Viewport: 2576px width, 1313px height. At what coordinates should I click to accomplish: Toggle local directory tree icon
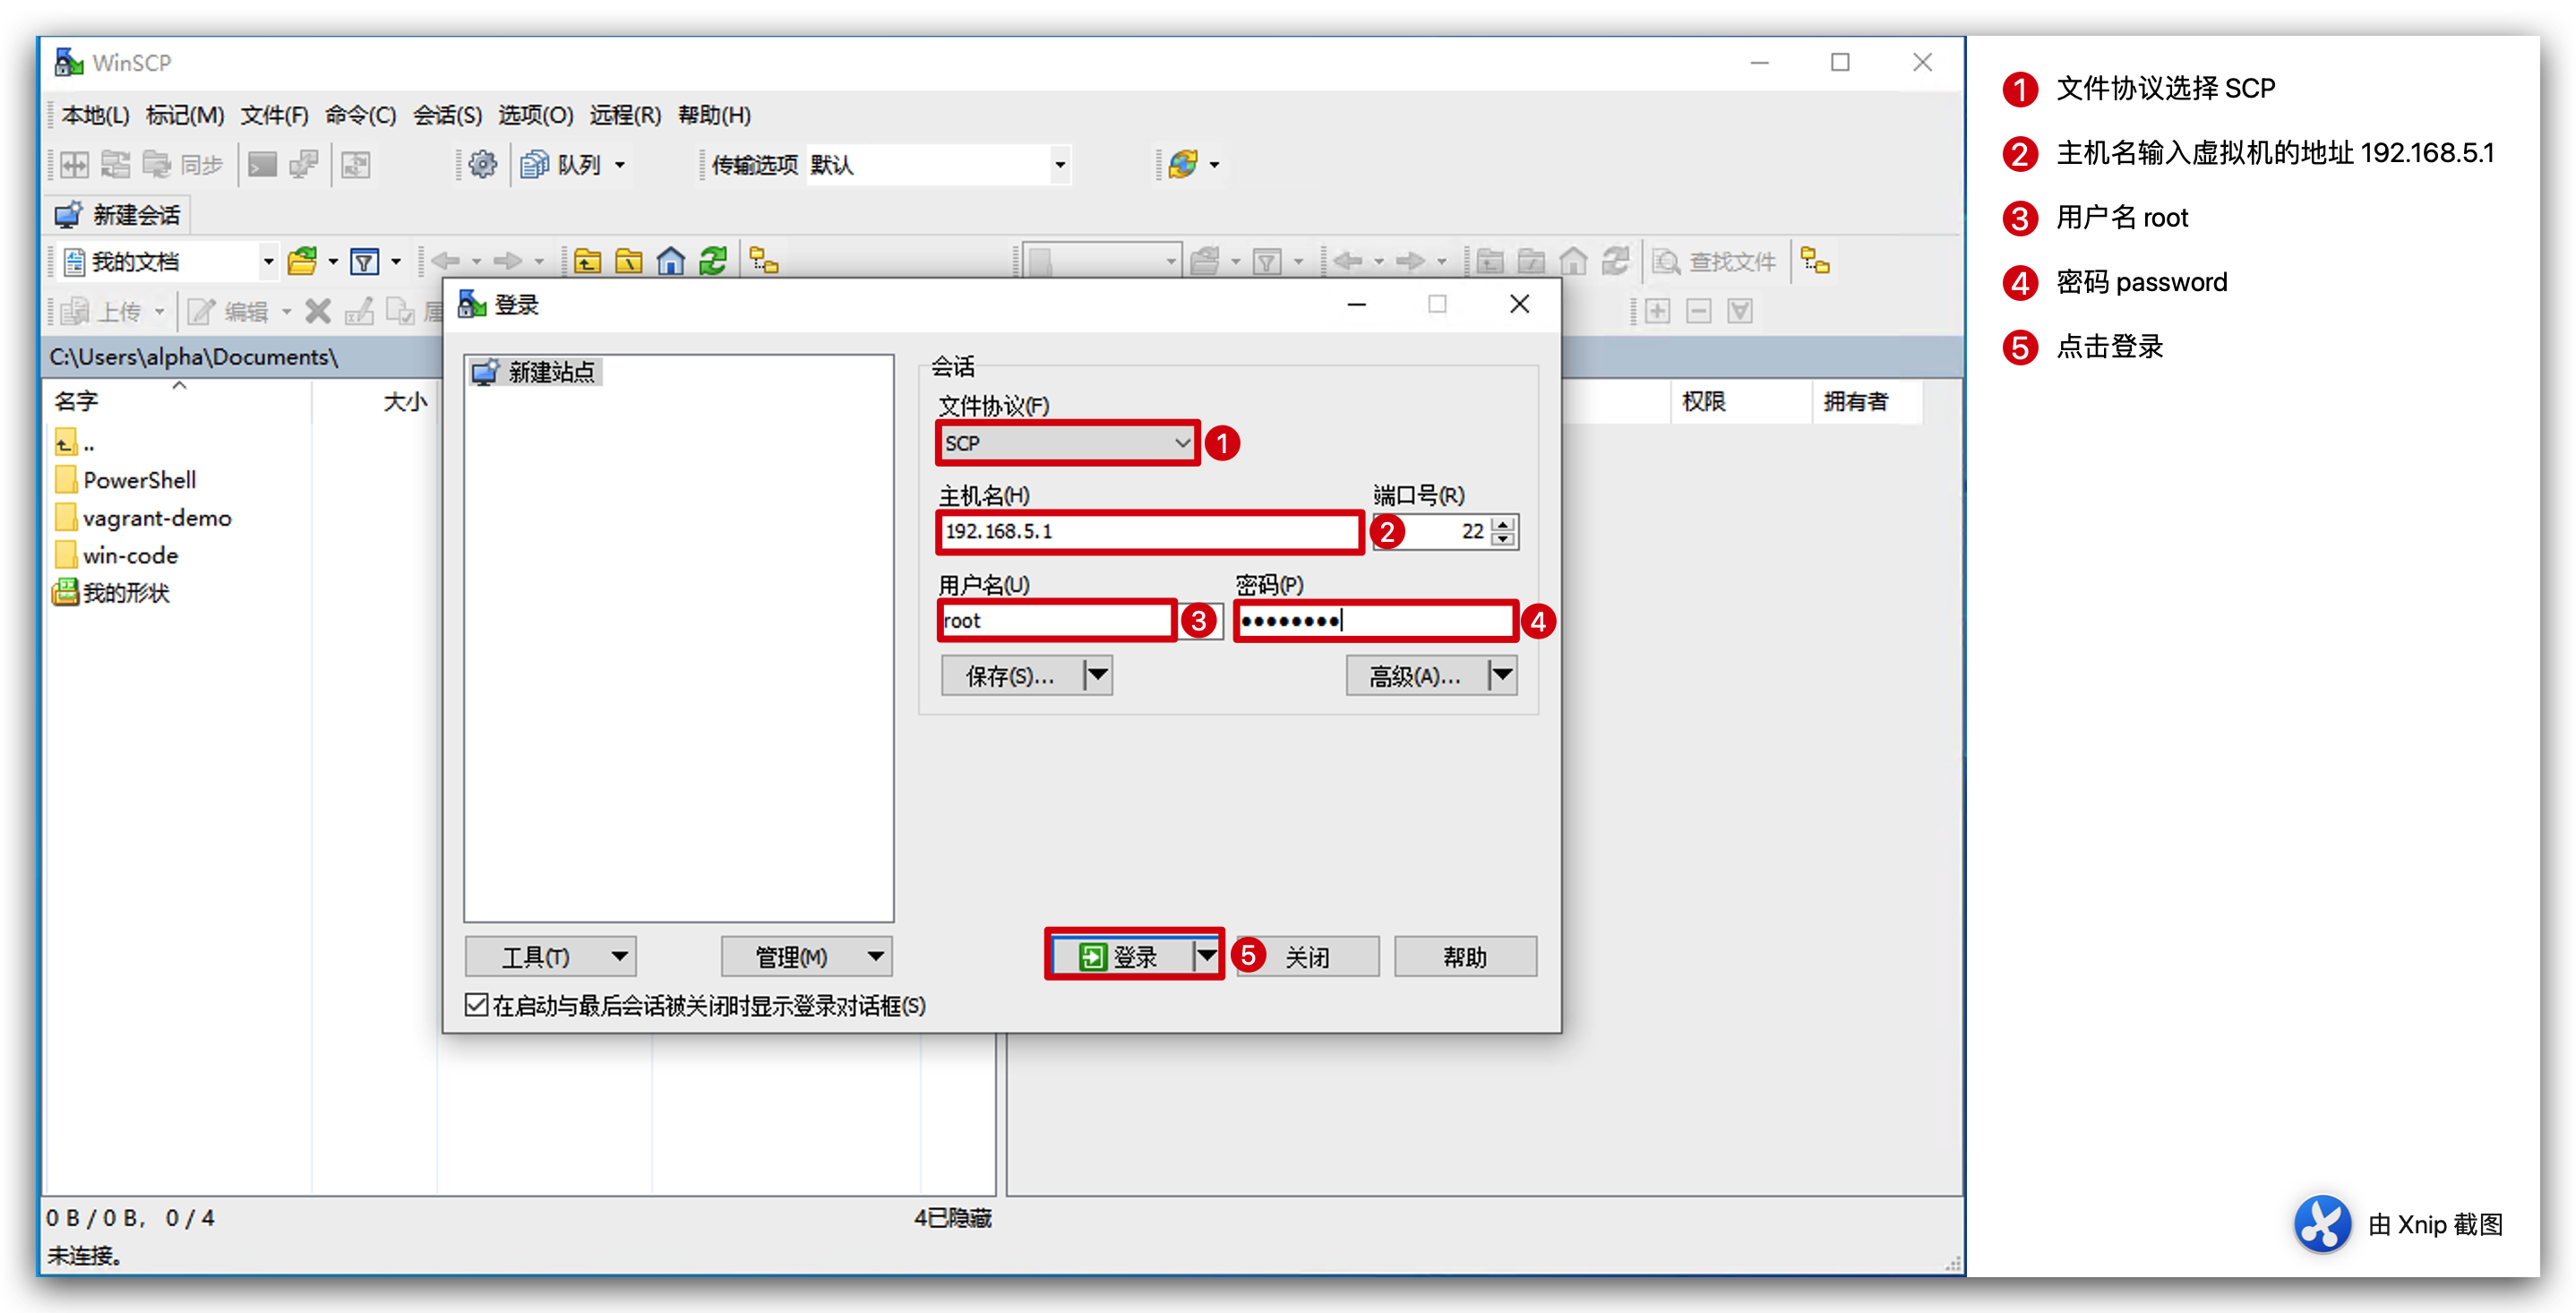765,262
